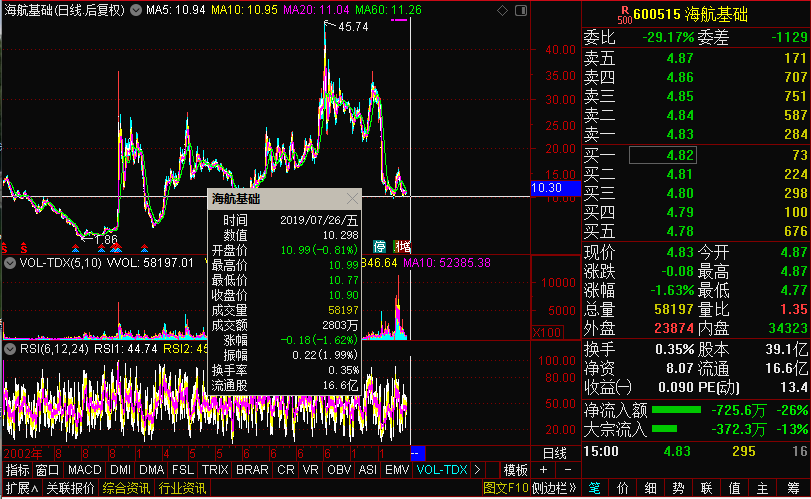Click the 停 suspension marker icon

click(380, 246)
